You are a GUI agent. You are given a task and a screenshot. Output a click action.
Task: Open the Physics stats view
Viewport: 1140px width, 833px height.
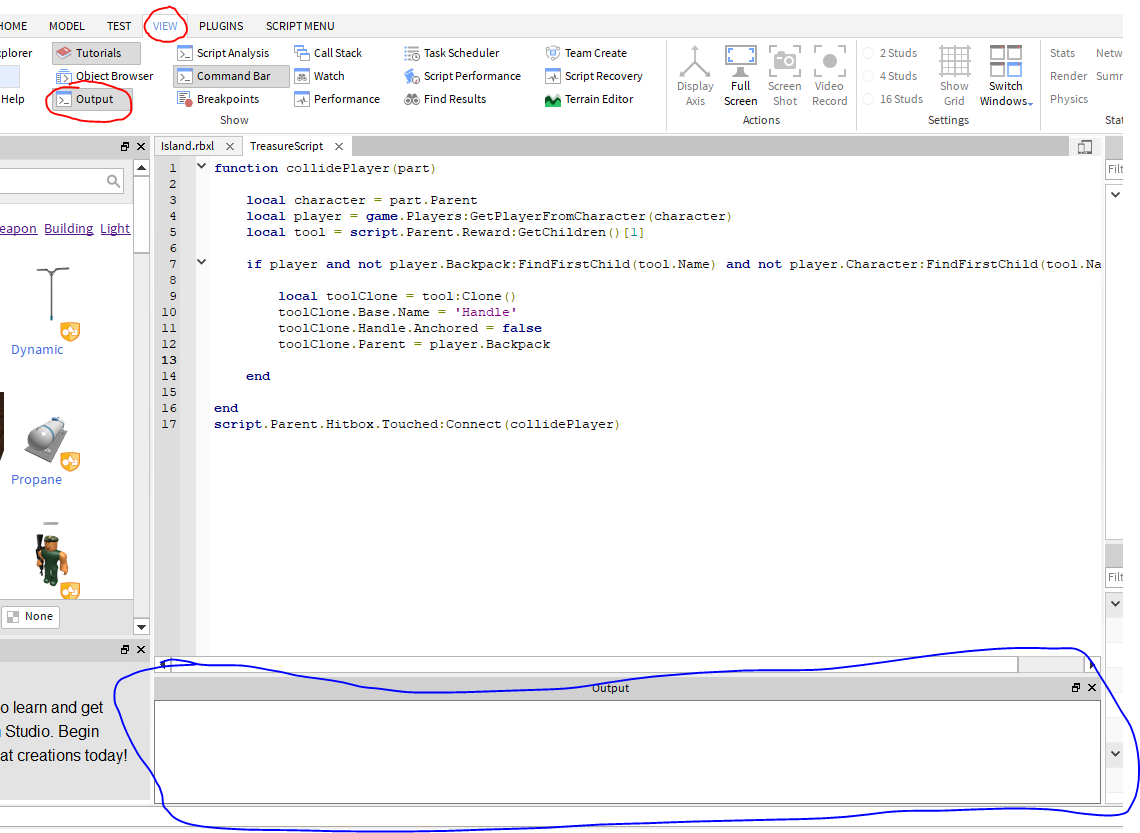pyautogui.click(x=1069, y=100)
